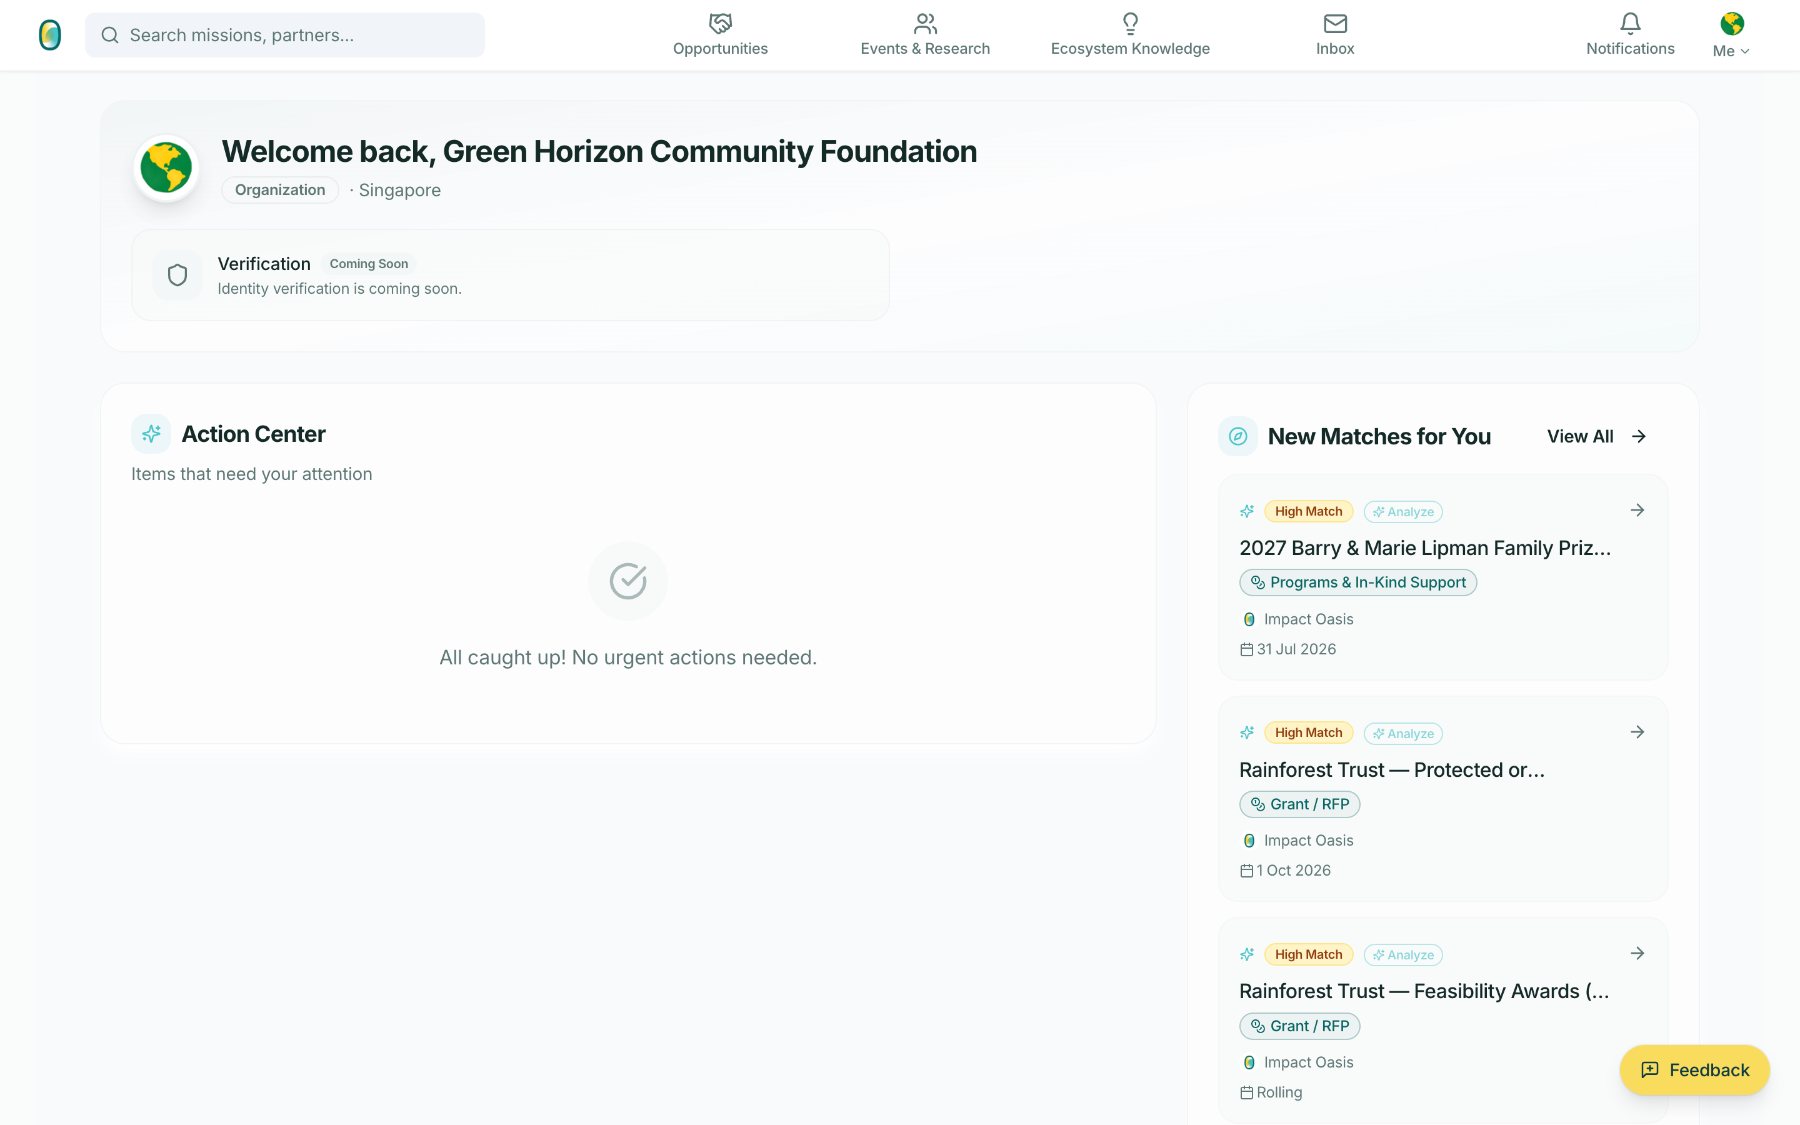The height and width of the screenshot is (1125, 1800).
Task: Analyze the Rainforest Trust Feasibility Awards match
Action: 1403,955
